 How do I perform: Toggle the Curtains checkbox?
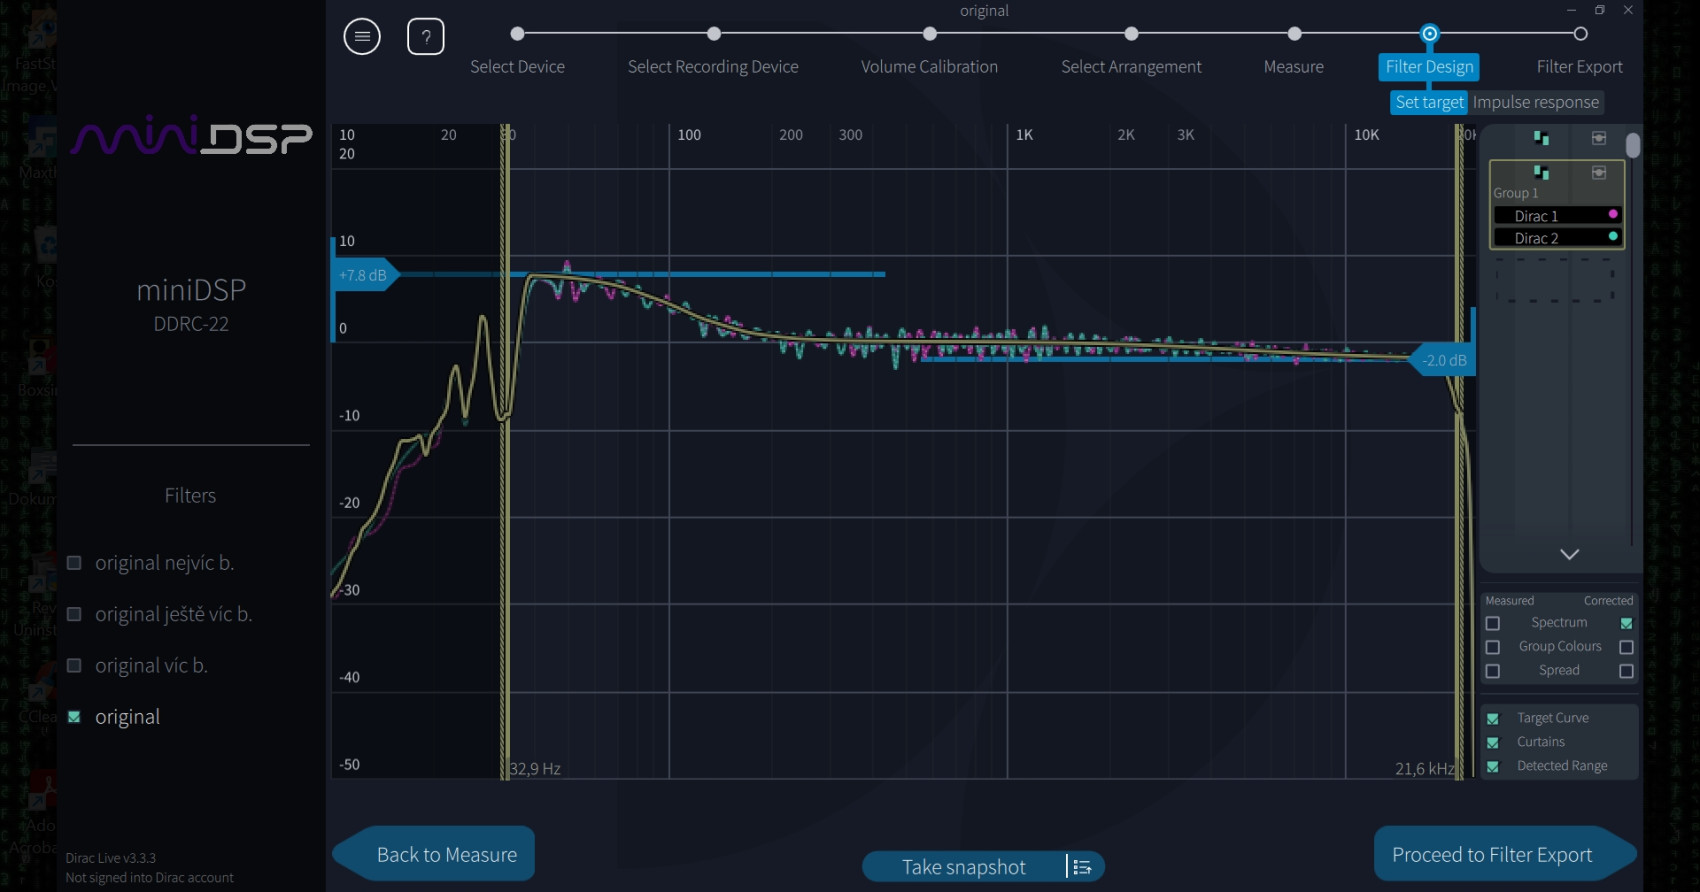(x=1493, y=742)
